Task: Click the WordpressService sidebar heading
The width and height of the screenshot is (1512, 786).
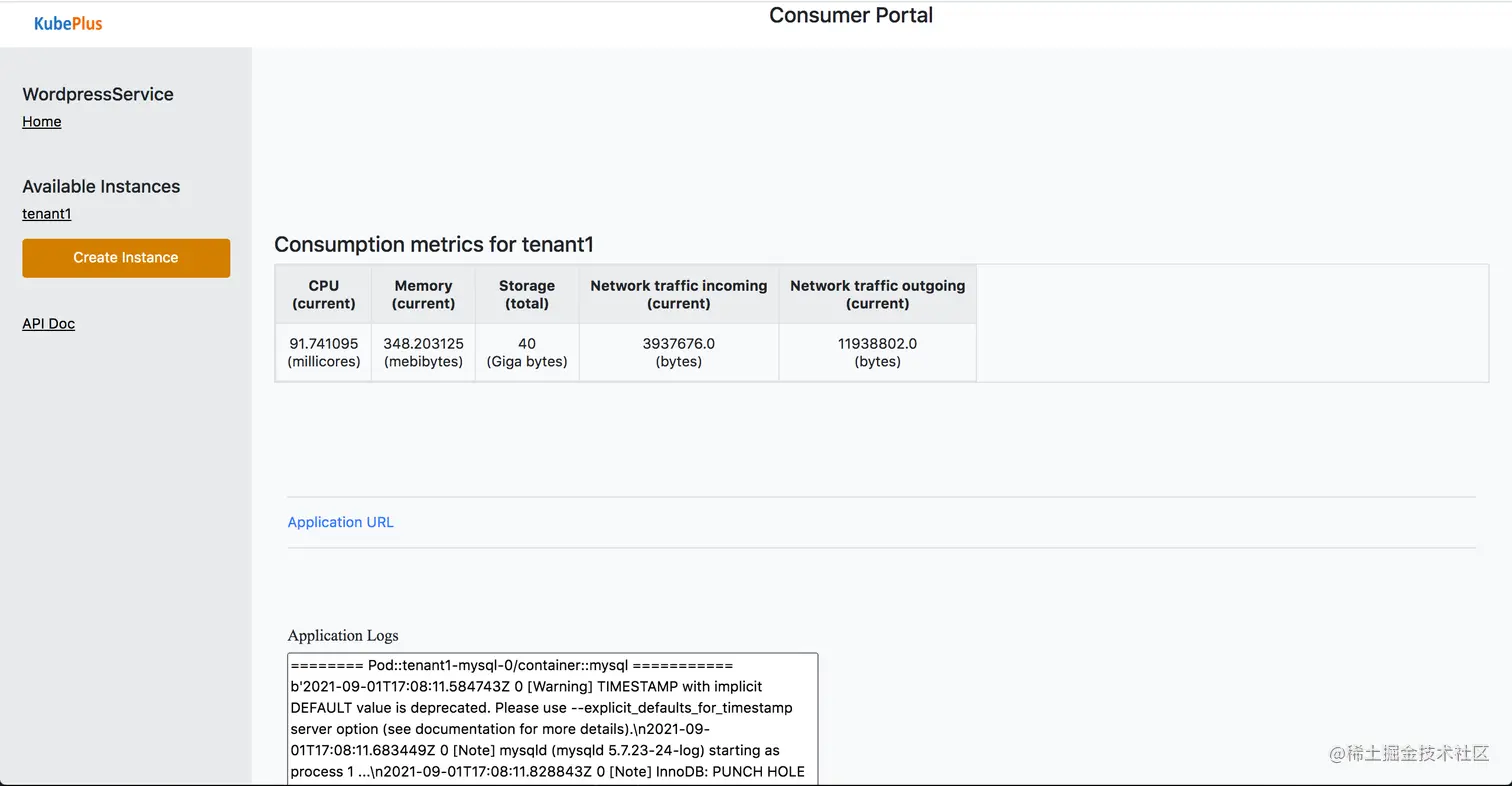Action: coord(98,94)
